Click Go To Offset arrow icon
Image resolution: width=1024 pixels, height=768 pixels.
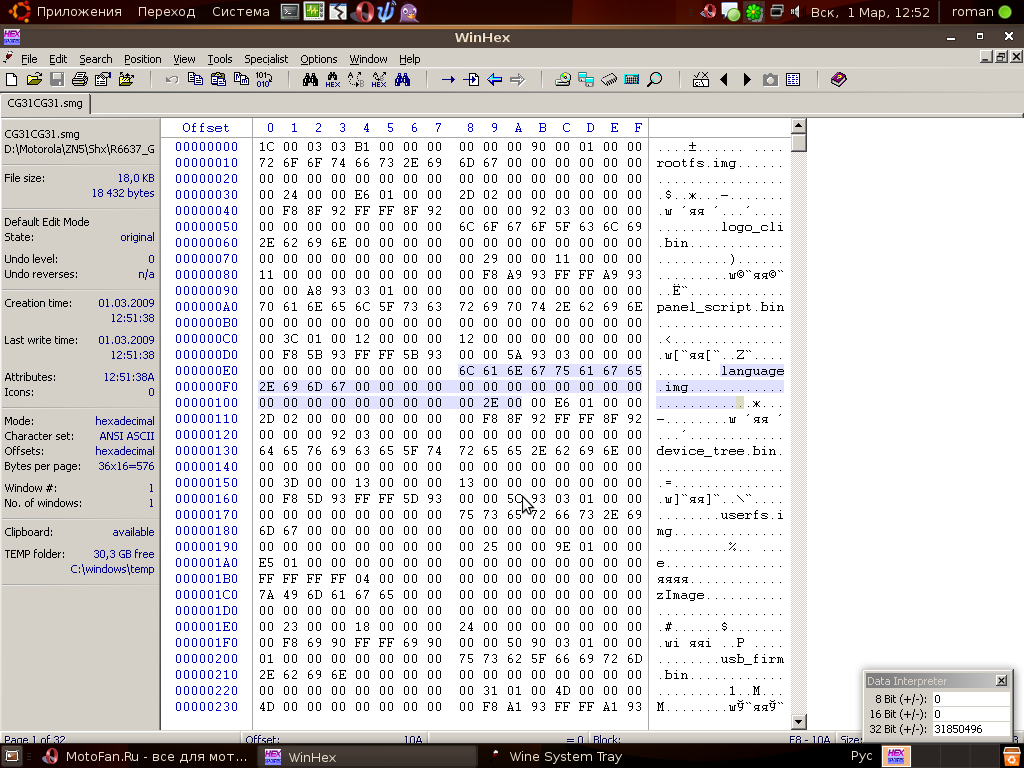pos(448,80)
